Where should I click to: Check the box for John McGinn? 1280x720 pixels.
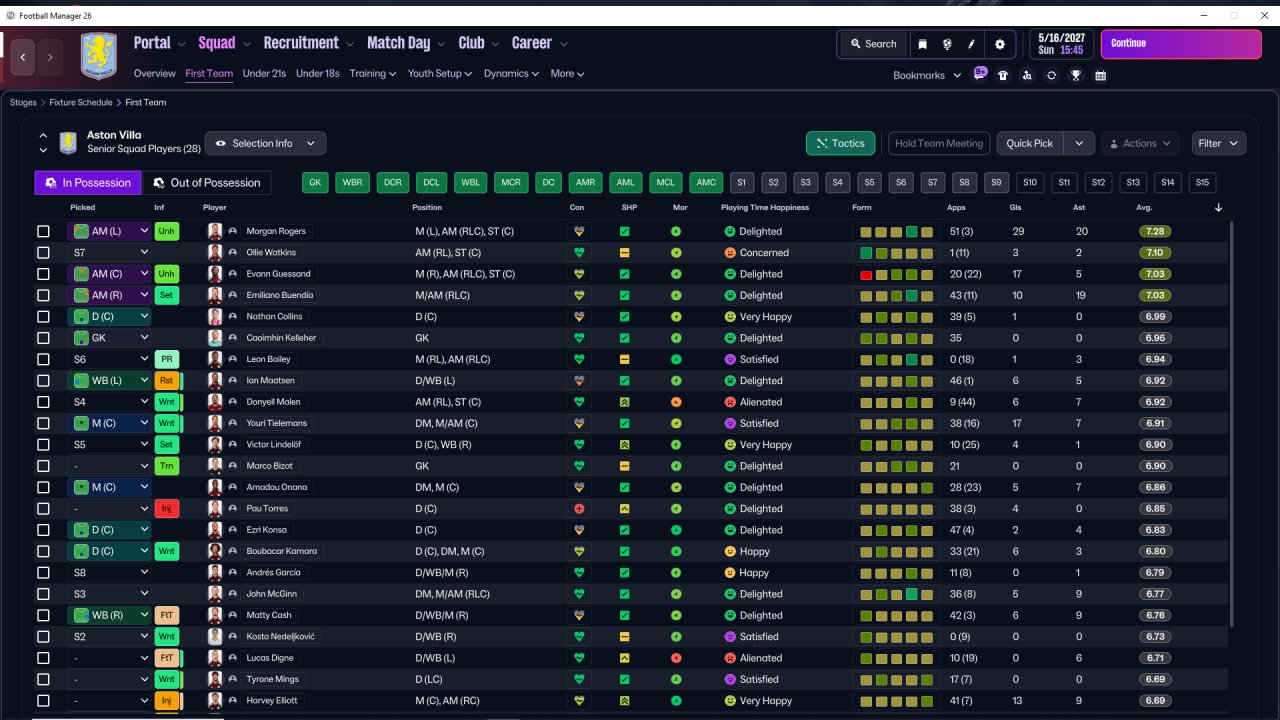43,594
